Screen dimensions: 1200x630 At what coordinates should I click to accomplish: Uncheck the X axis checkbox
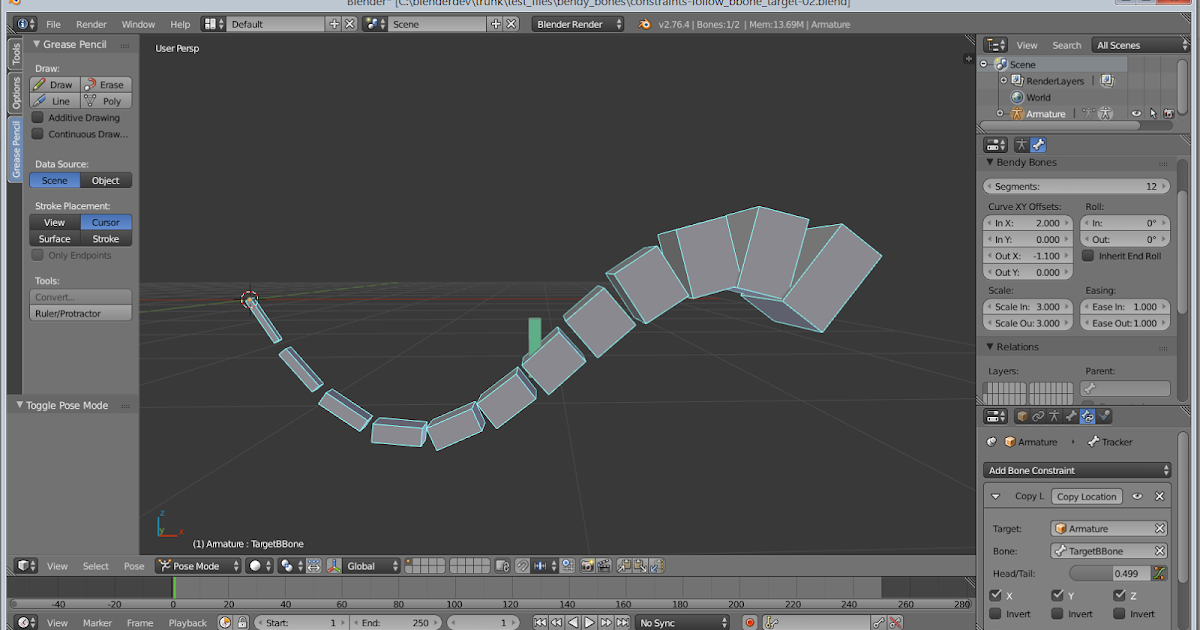[995, 596]
